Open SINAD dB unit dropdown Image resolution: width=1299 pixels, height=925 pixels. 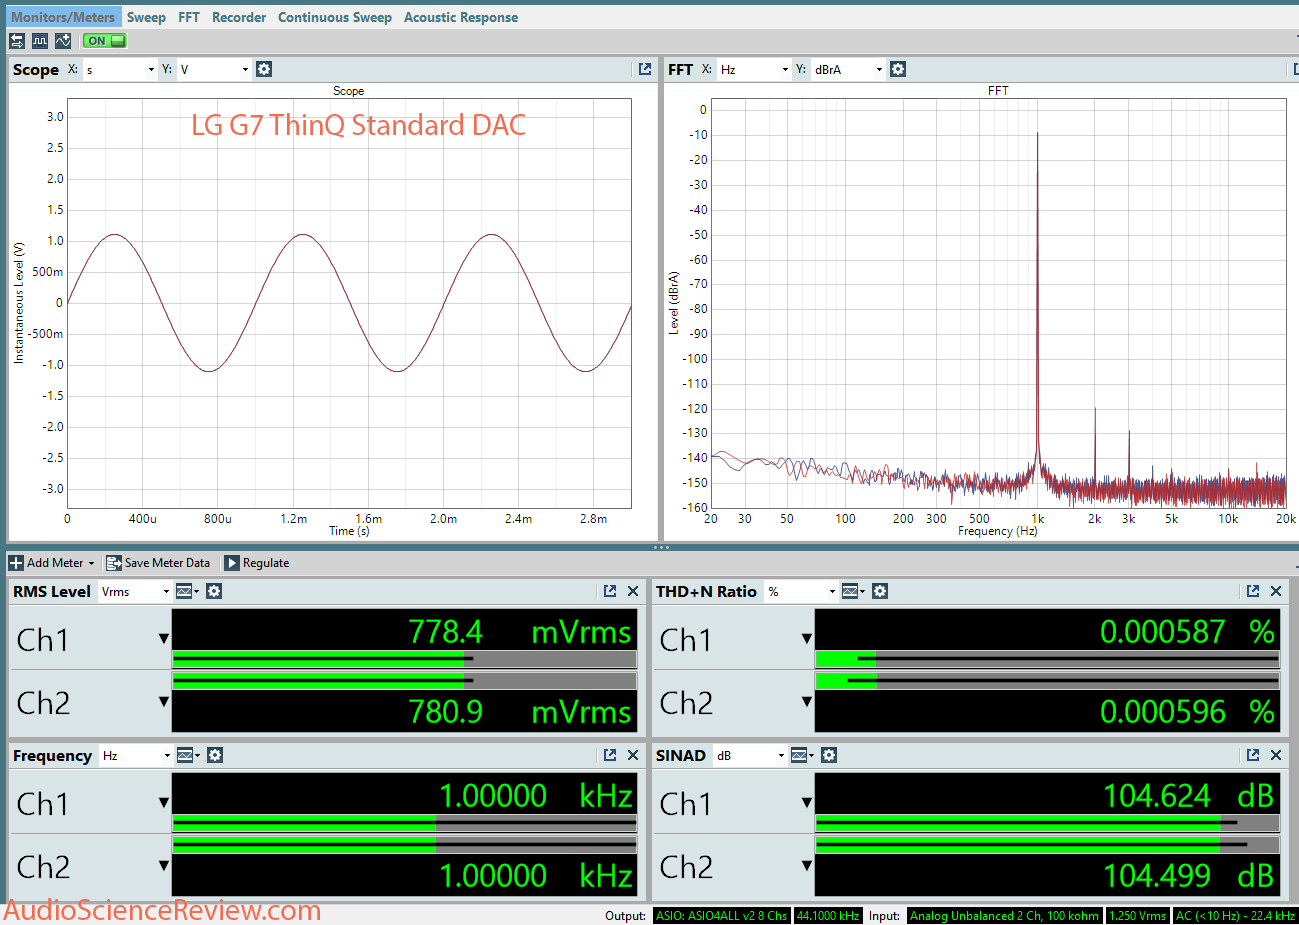[x=750, y=755]
